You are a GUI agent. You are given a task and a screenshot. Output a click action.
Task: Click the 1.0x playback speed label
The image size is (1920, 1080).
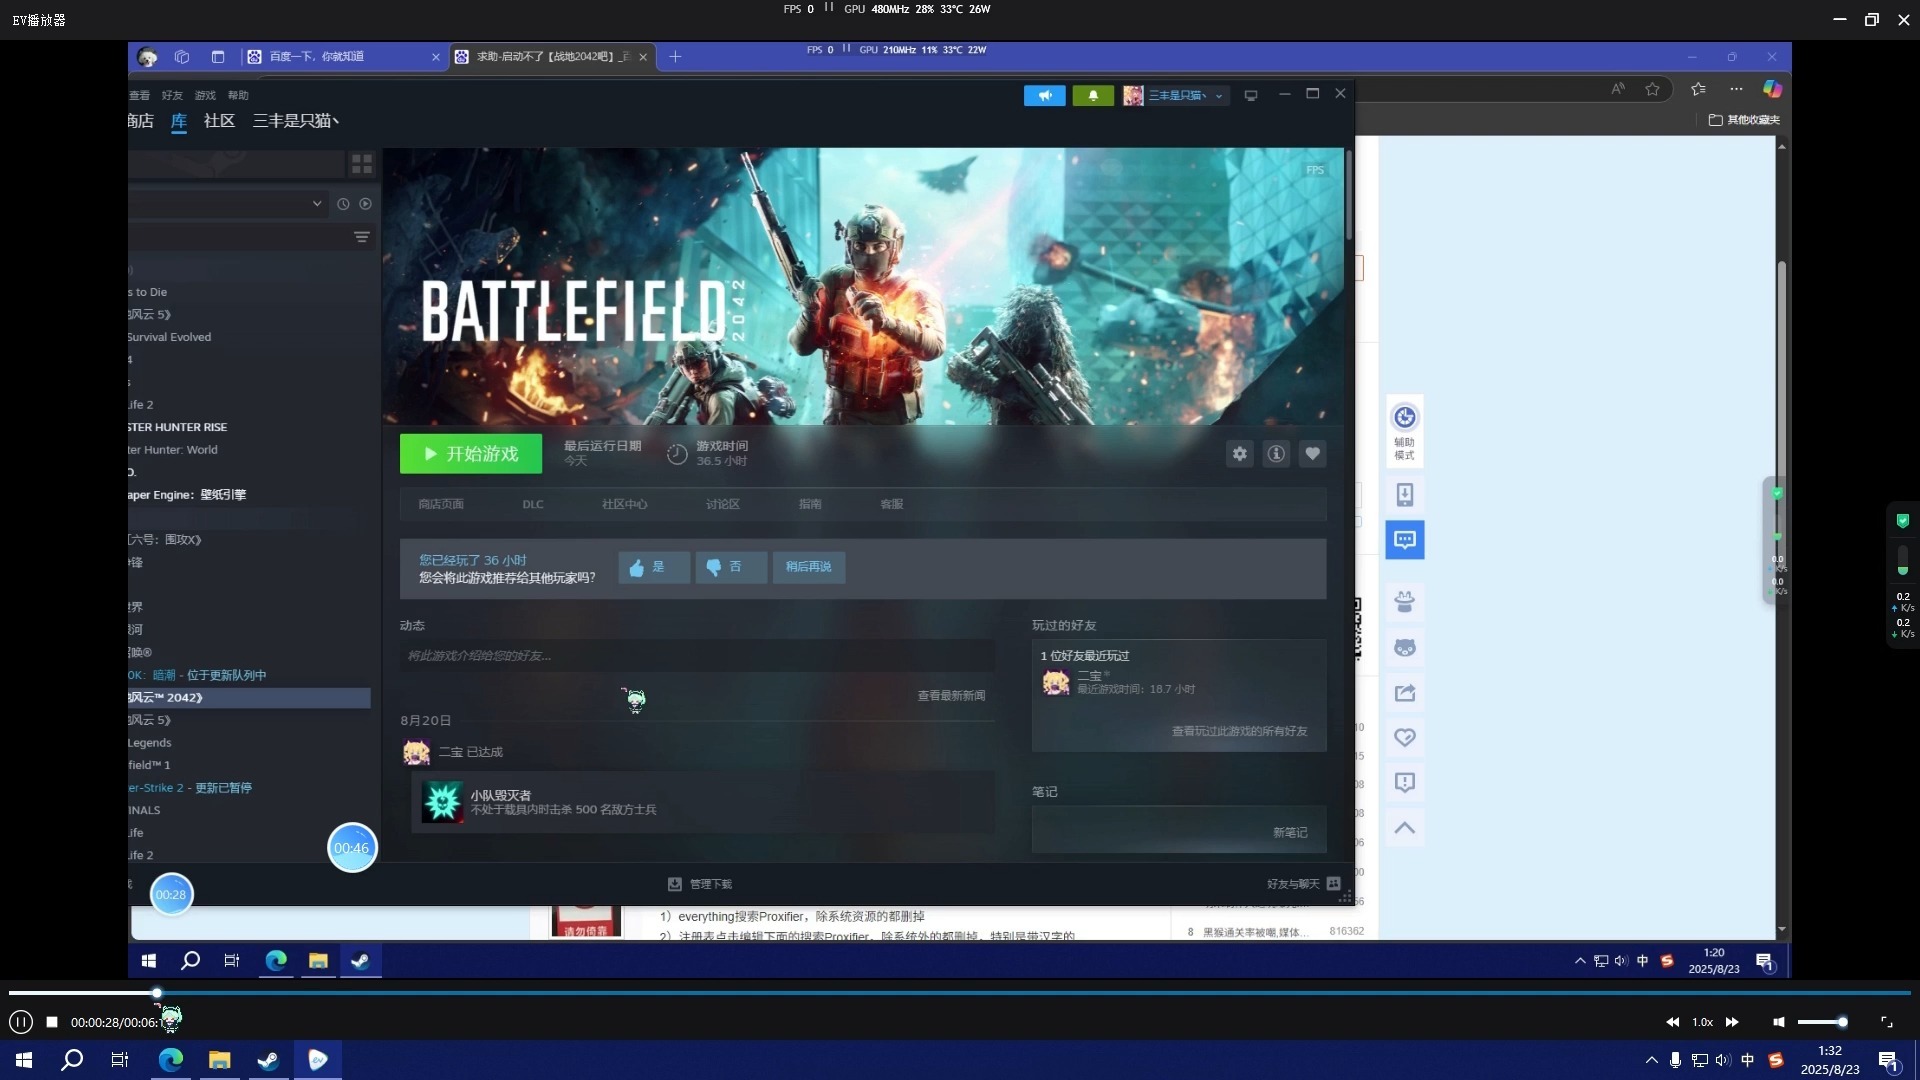point(1702,1022)
